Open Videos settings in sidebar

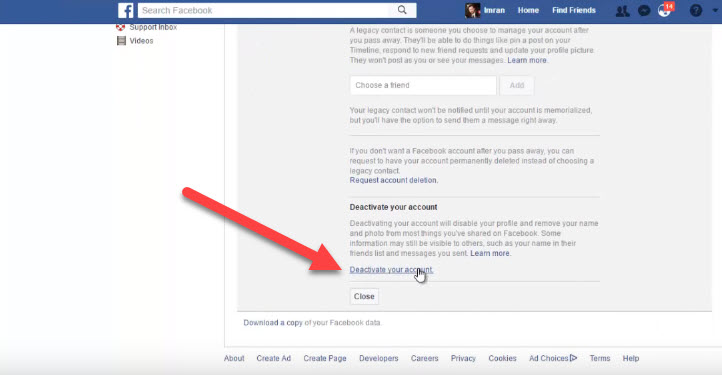pos(141,41)
